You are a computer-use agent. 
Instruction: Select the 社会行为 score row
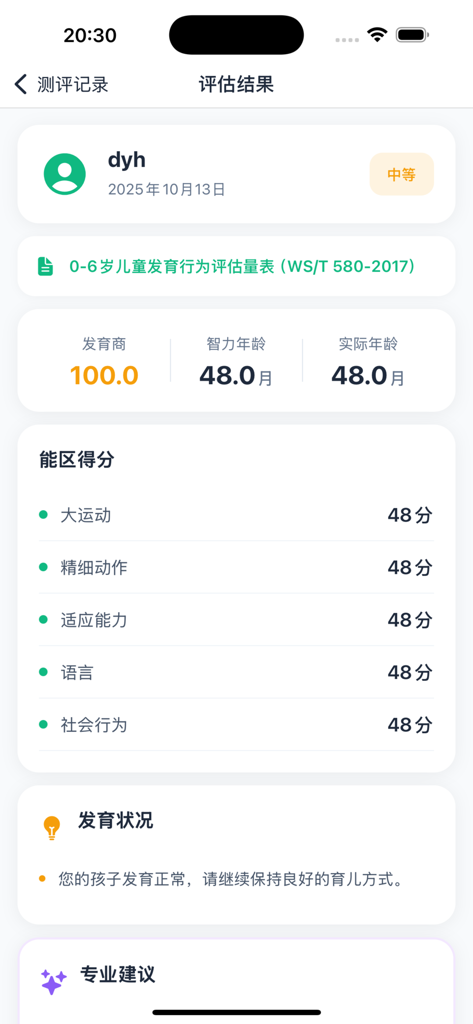click(x=236, y=724)
